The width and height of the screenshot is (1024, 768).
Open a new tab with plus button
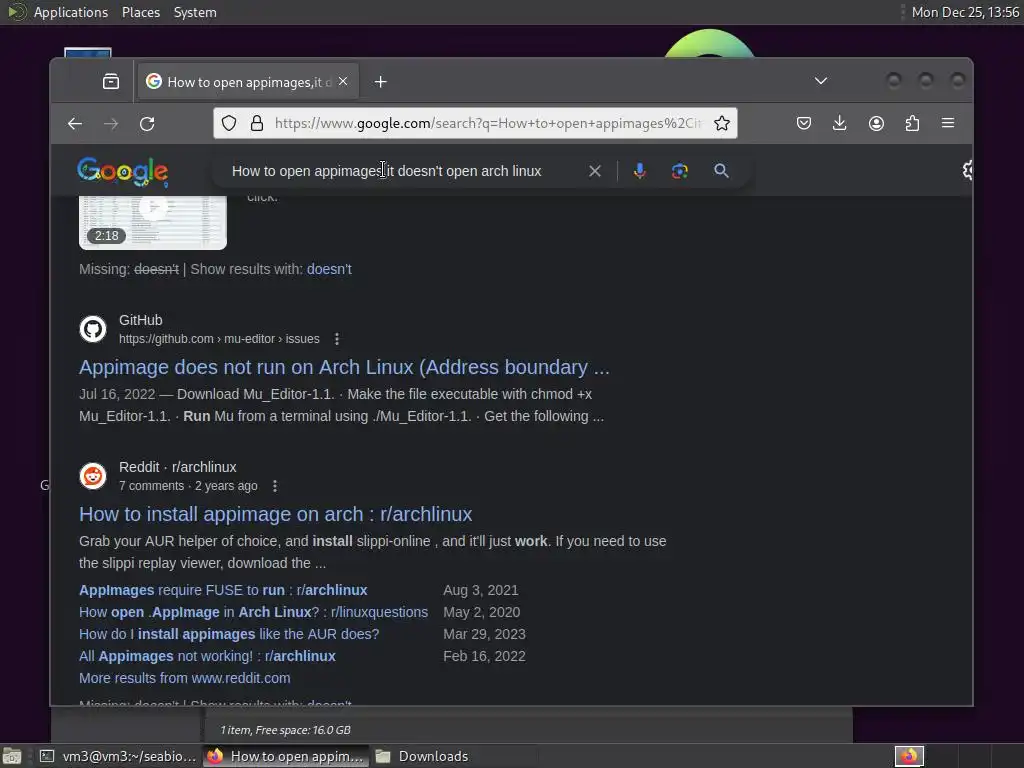381,82
